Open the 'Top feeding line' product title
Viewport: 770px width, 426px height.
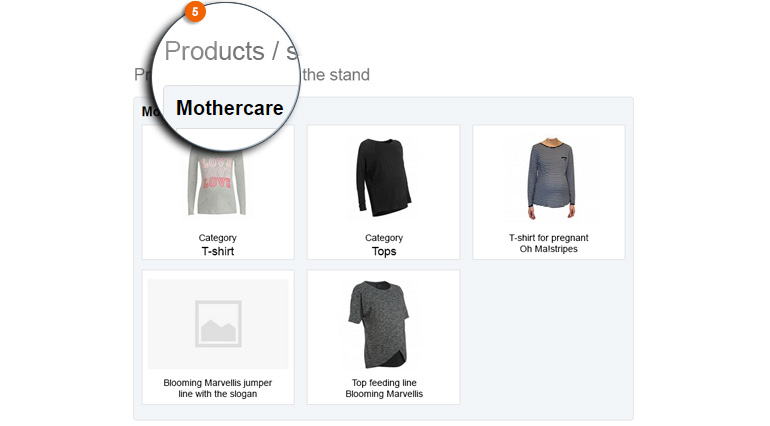tap(384, 383)
